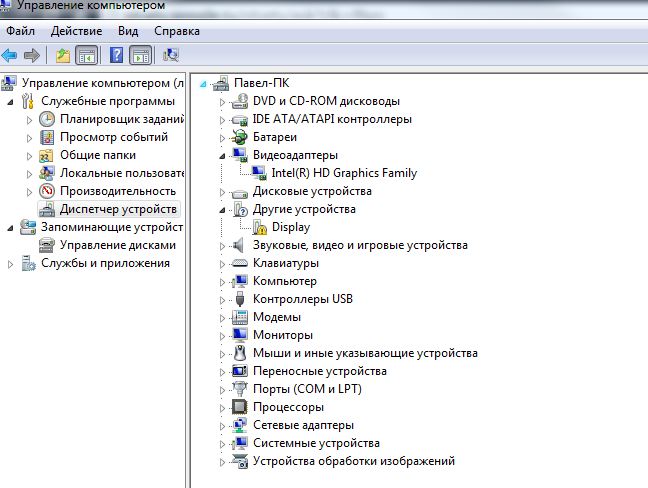Open the Файл menu
This screenshot has height=488, width=648.
20,31
